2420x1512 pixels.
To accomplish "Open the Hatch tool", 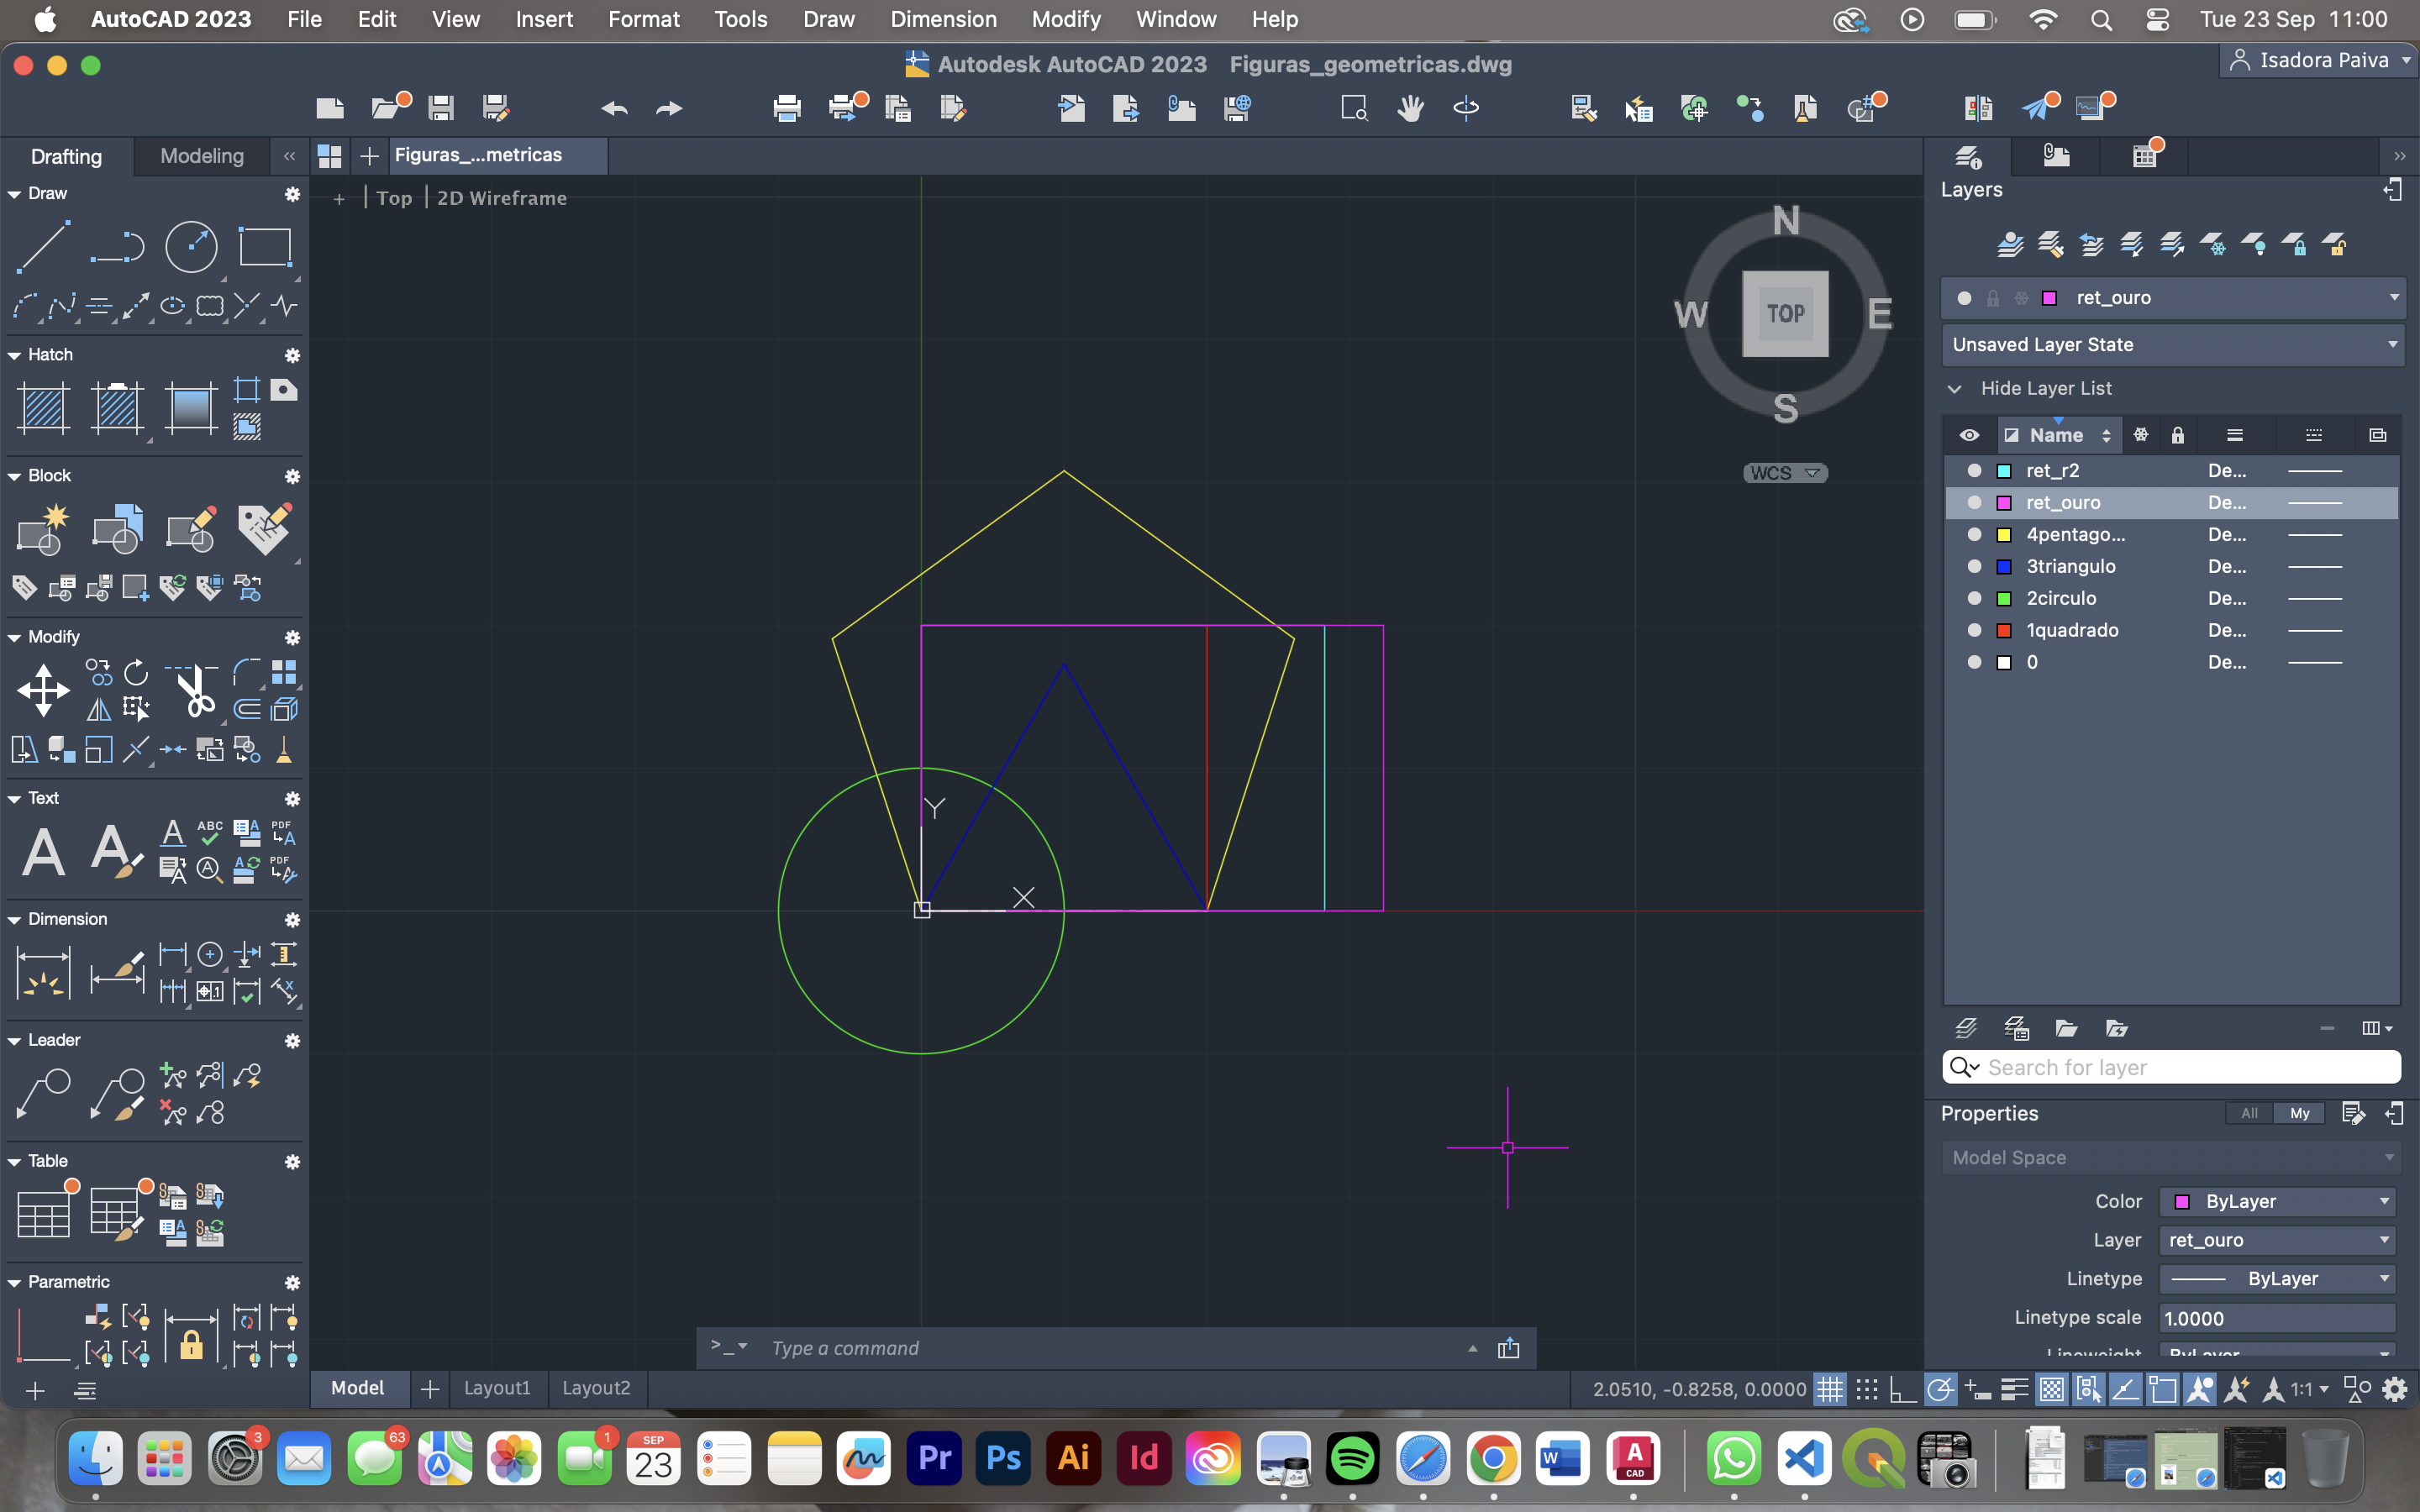I will coord(43,409).
